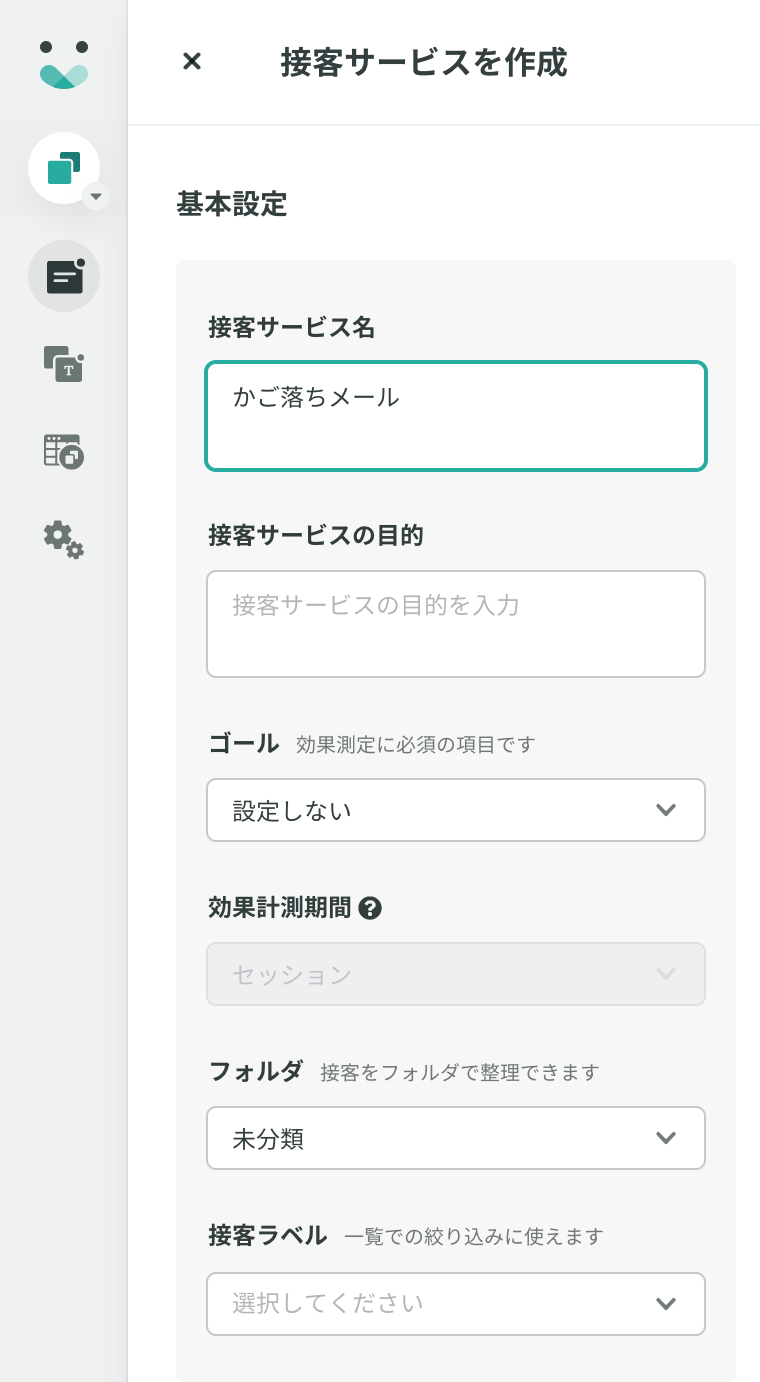Viewport: 760px width, 1382px height.
Task: Close the 接客サービスを作成 panel
Action: coord(192,62)
